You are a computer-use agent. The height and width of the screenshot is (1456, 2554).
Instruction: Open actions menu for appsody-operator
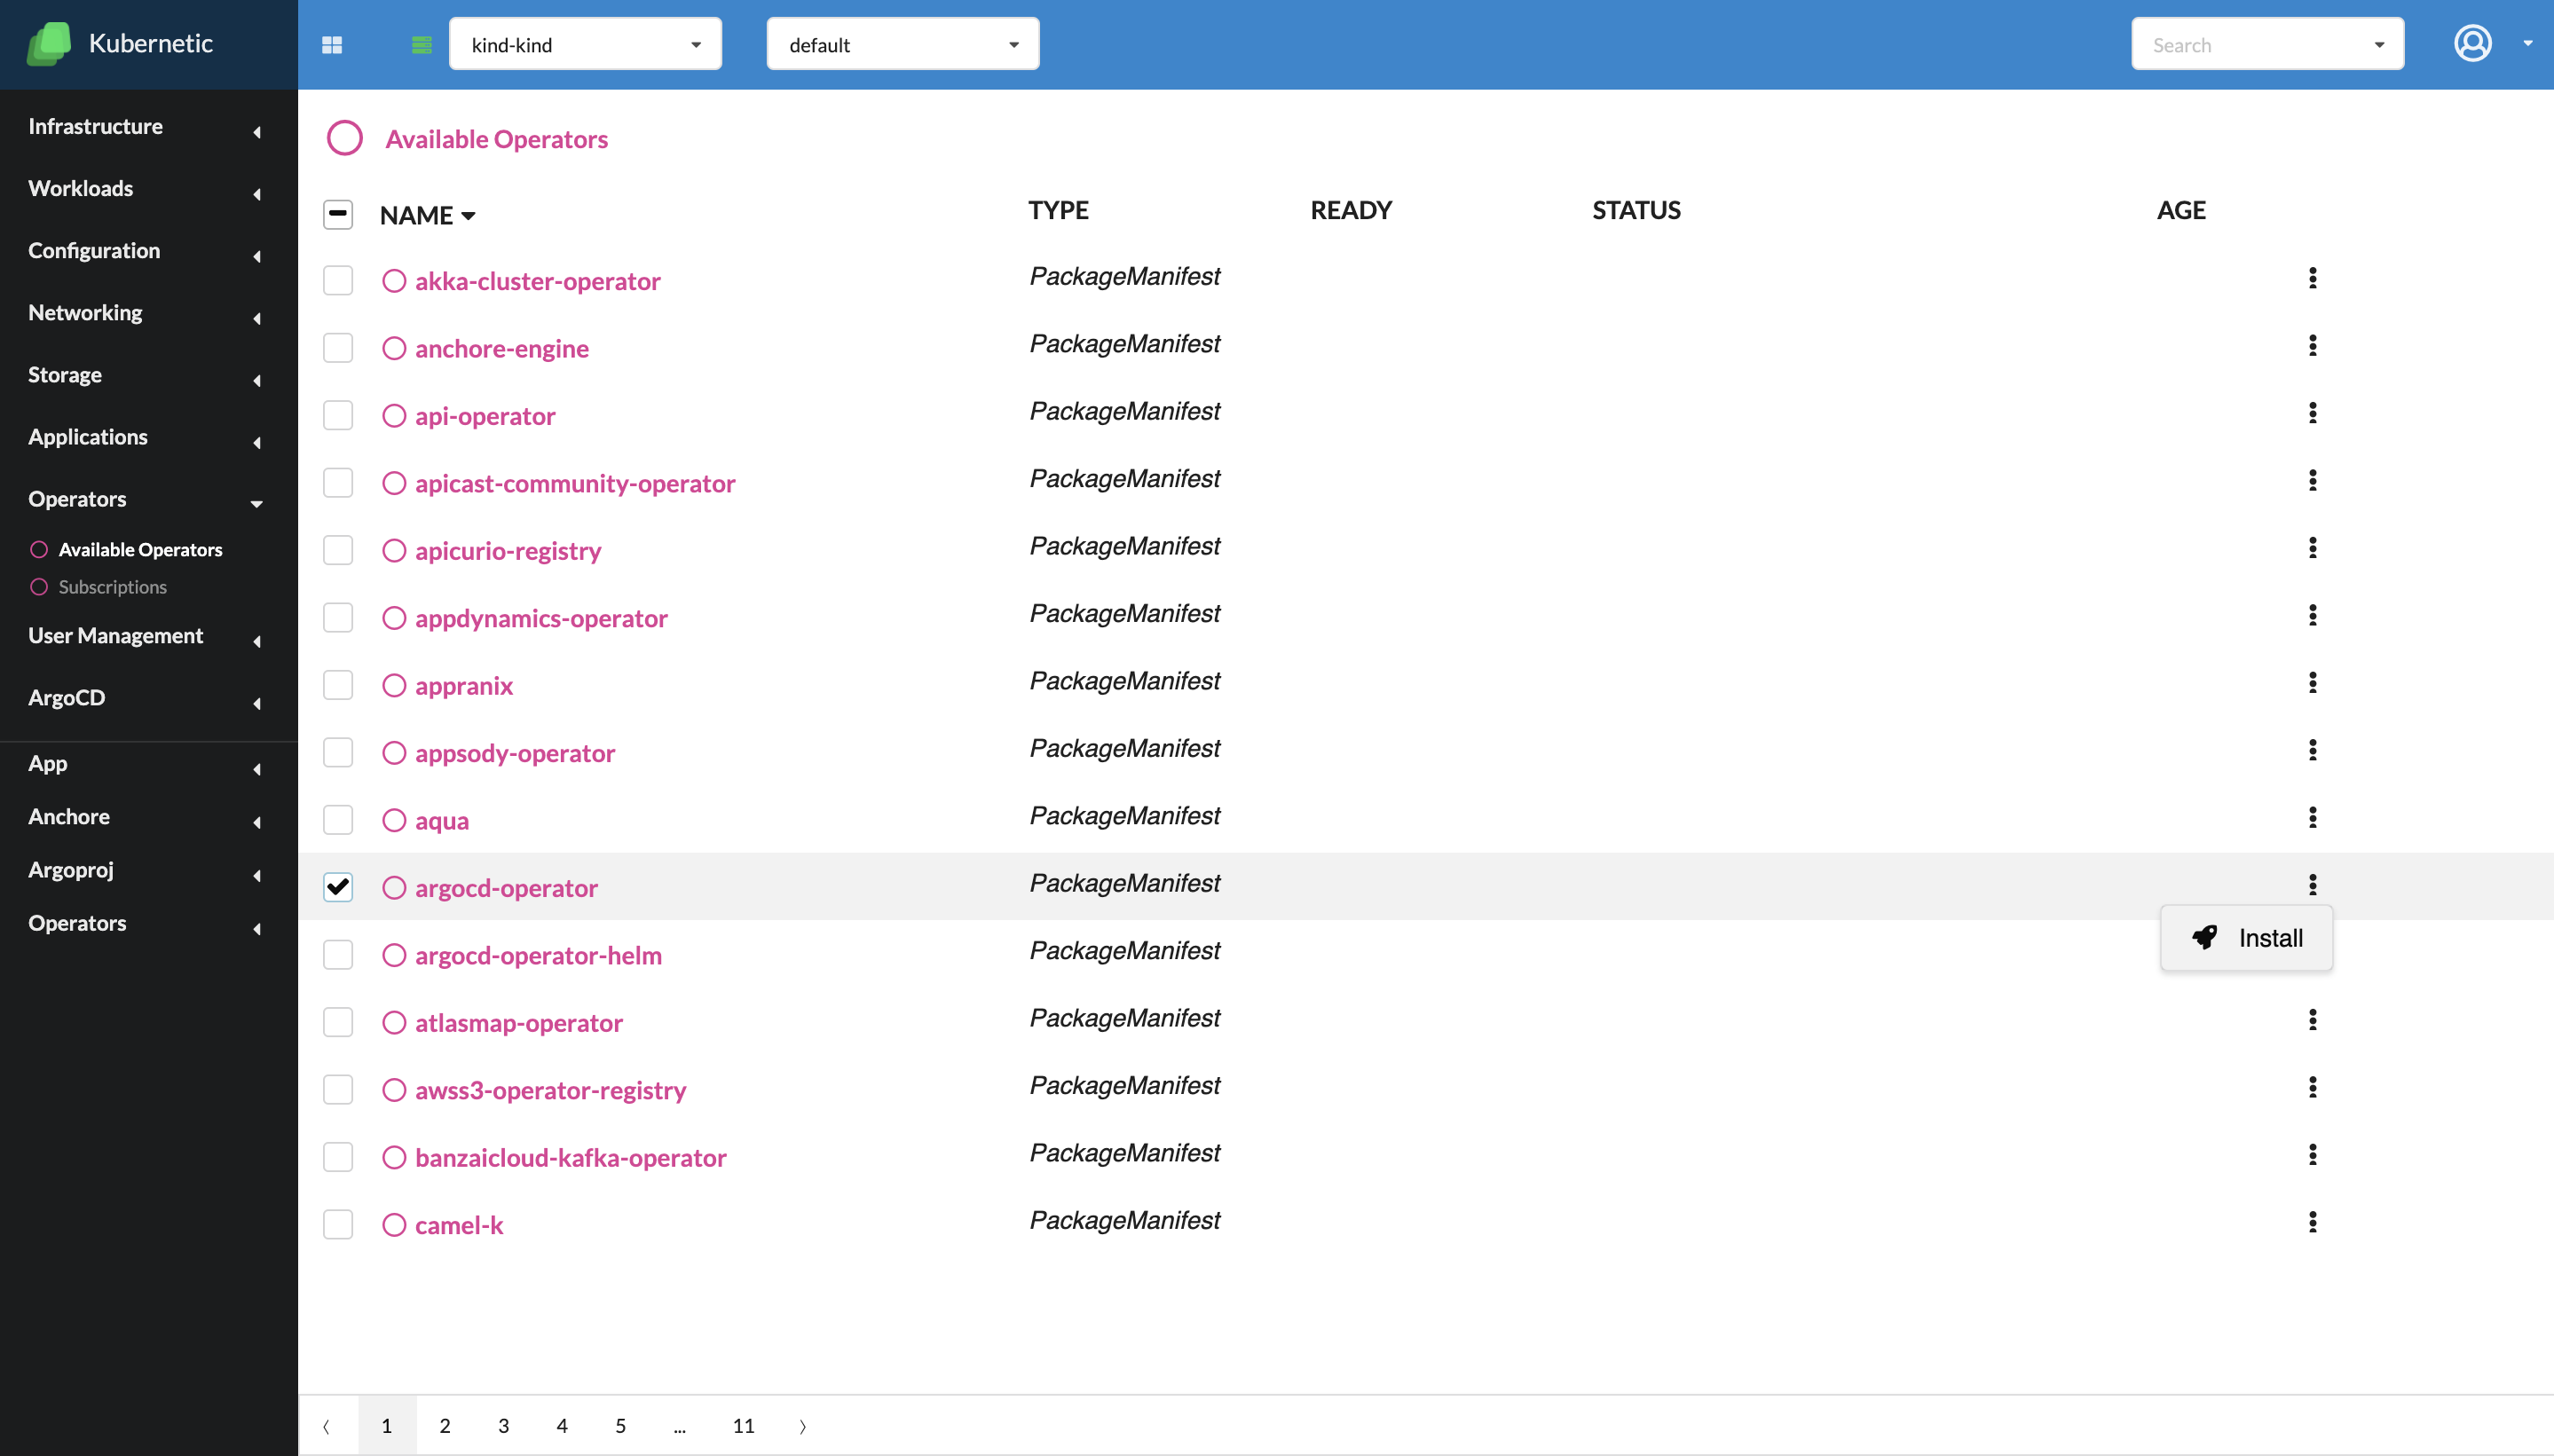point(2312,750)
